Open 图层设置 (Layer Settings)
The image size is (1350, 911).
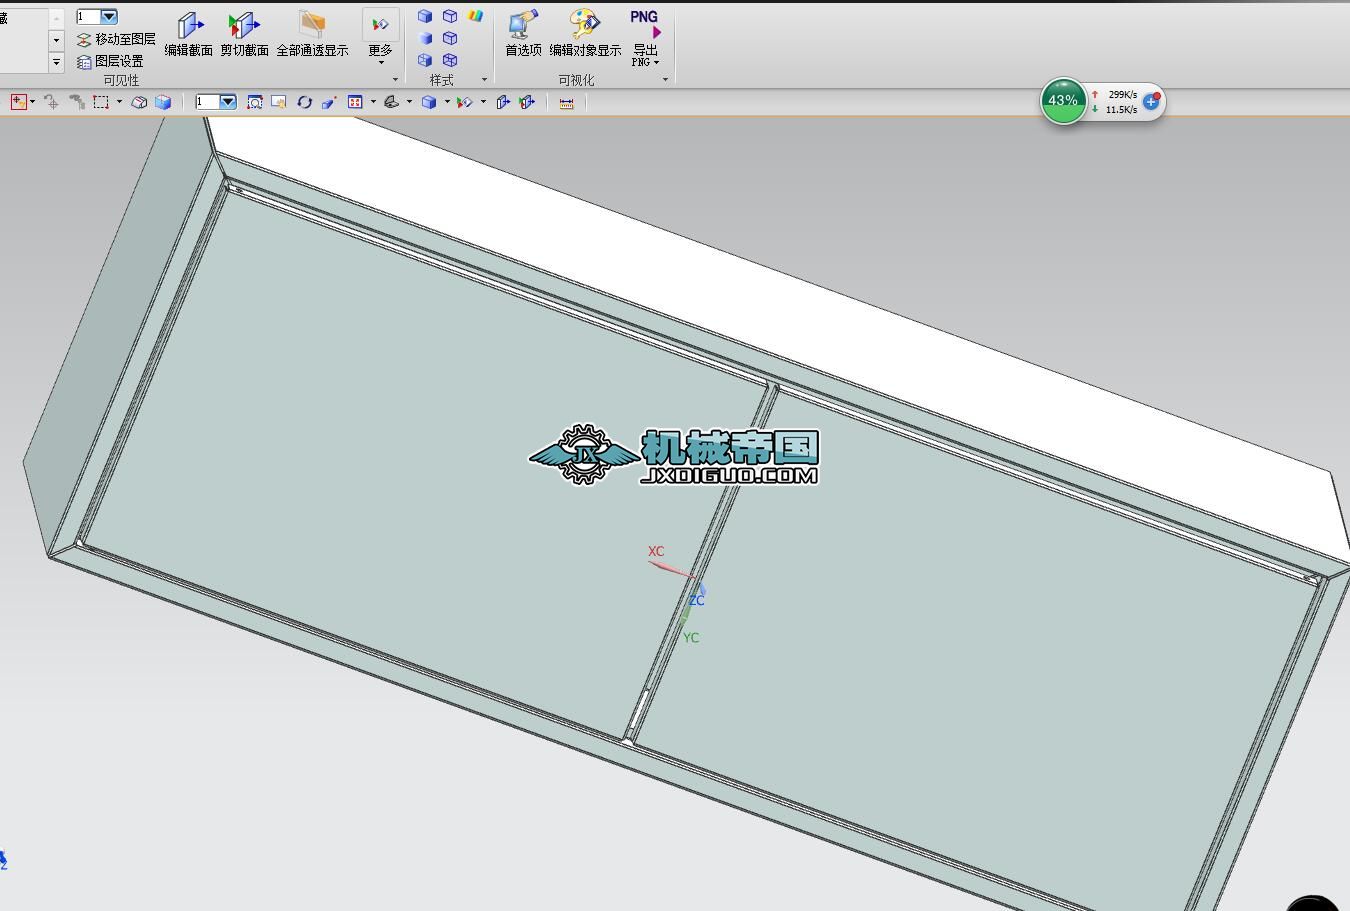pos(110,61)
